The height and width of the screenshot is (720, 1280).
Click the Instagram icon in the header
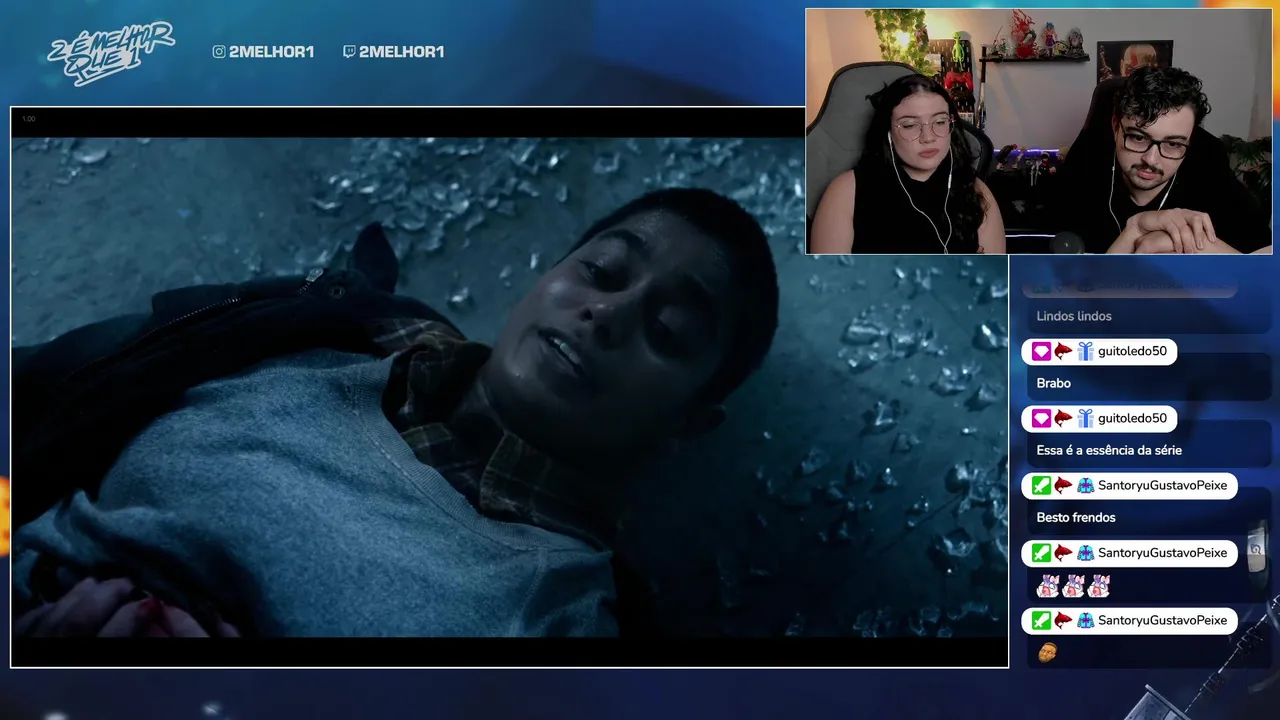coord(219,52)
